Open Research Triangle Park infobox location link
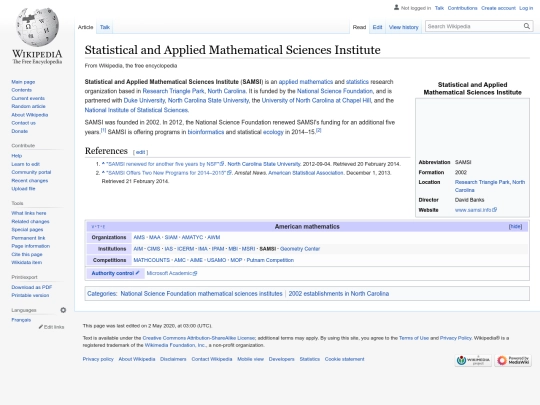The width and height of the screenshot is (540, 405). 490,186
